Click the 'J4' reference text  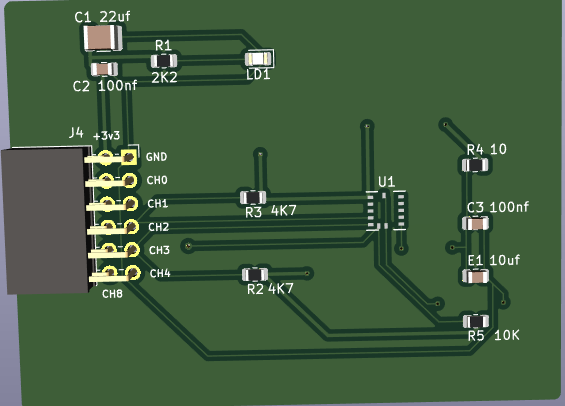click(76, 133)
